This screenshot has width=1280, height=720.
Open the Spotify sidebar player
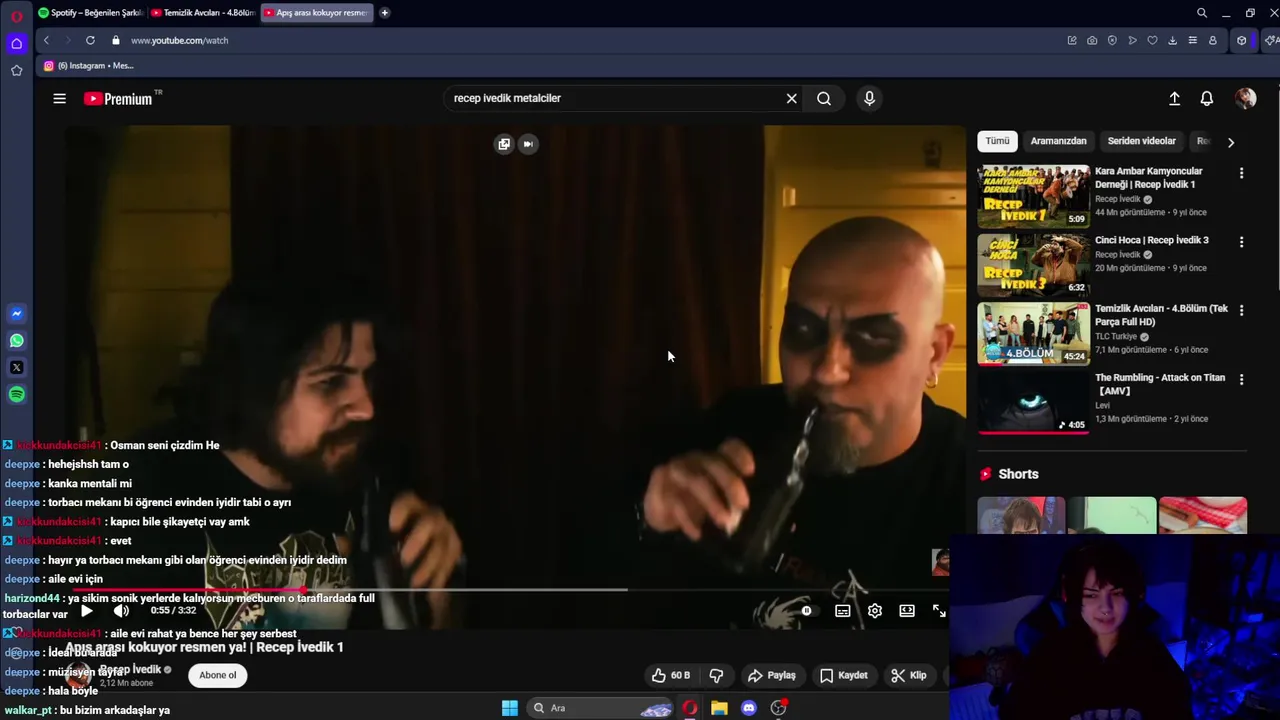pos(16,395)
